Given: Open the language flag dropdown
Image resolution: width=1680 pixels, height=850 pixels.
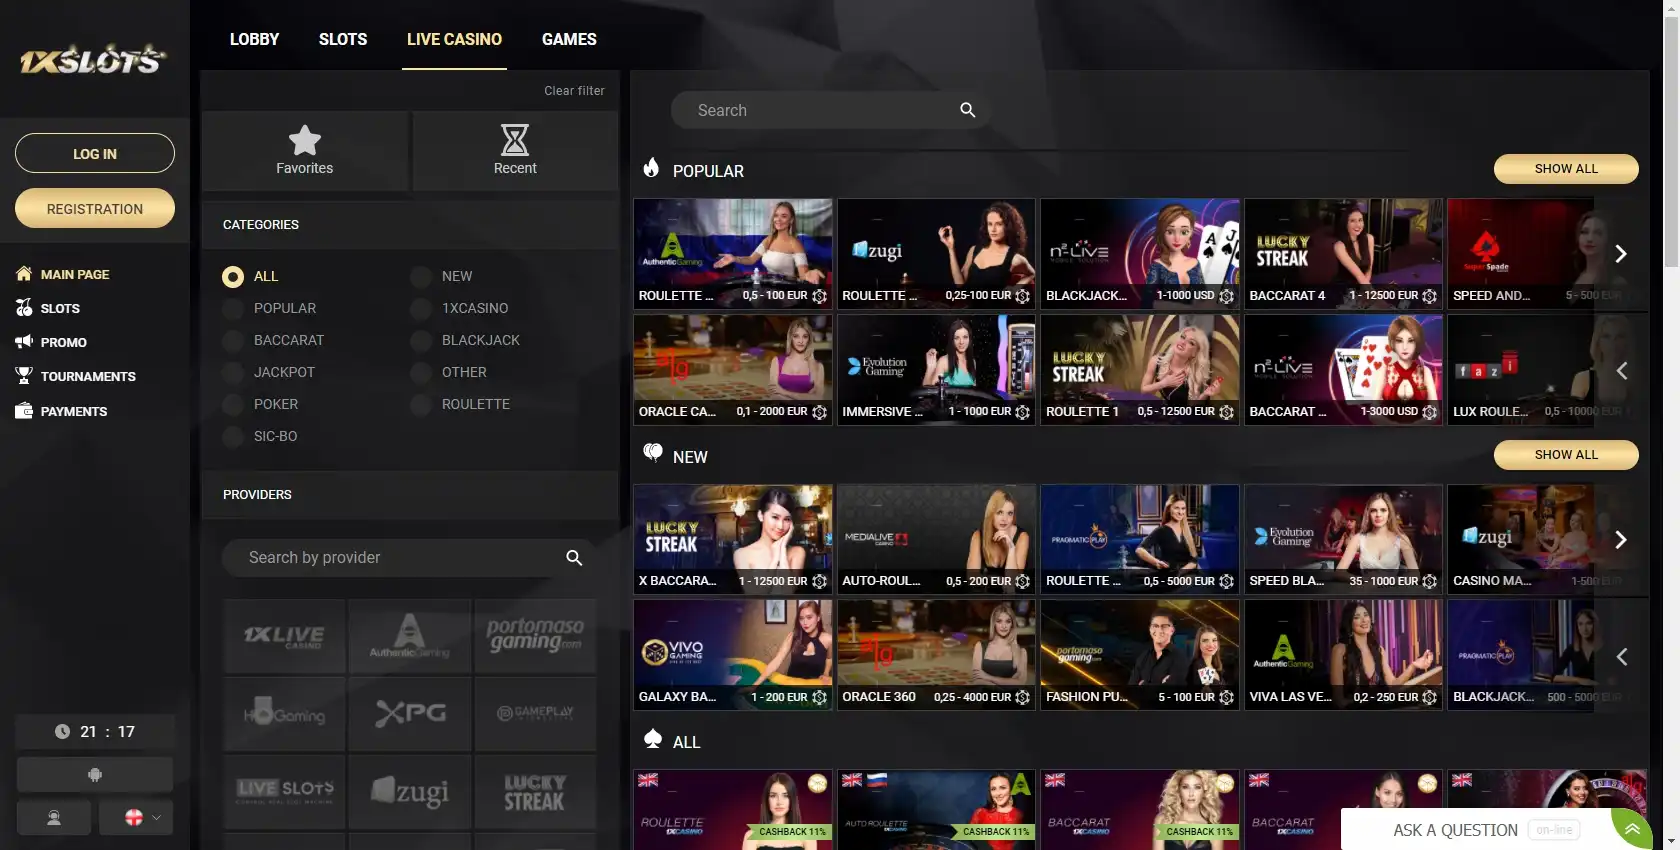Looking at the screenshot, I should (136, 818).
